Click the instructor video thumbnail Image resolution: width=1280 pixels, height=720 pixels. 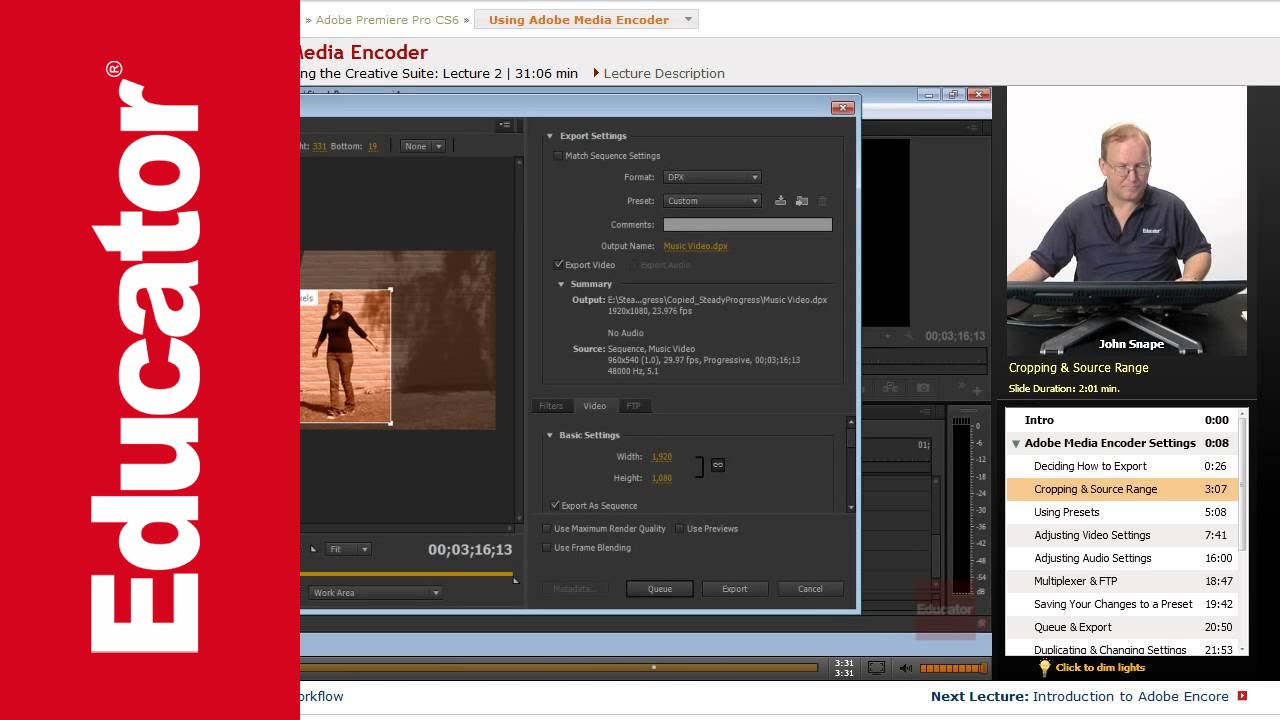coord(1127,221)
